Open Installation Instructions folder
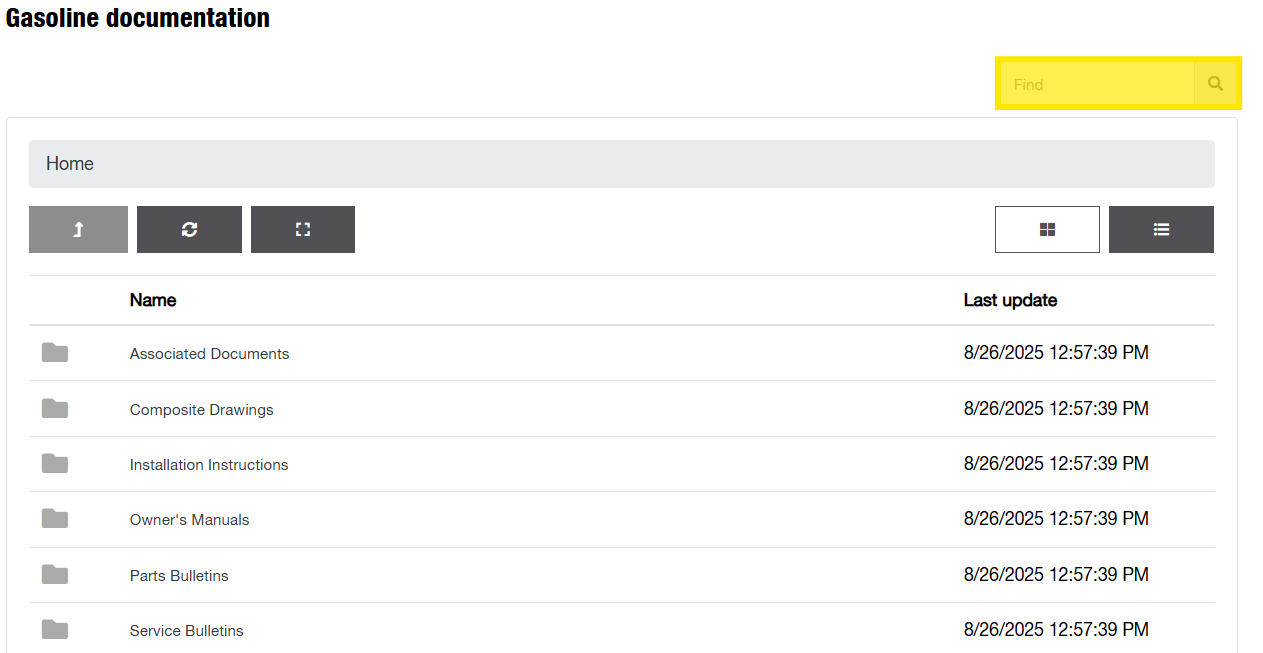The height and width of the screenshot is (653, 1263). [209, 465]
